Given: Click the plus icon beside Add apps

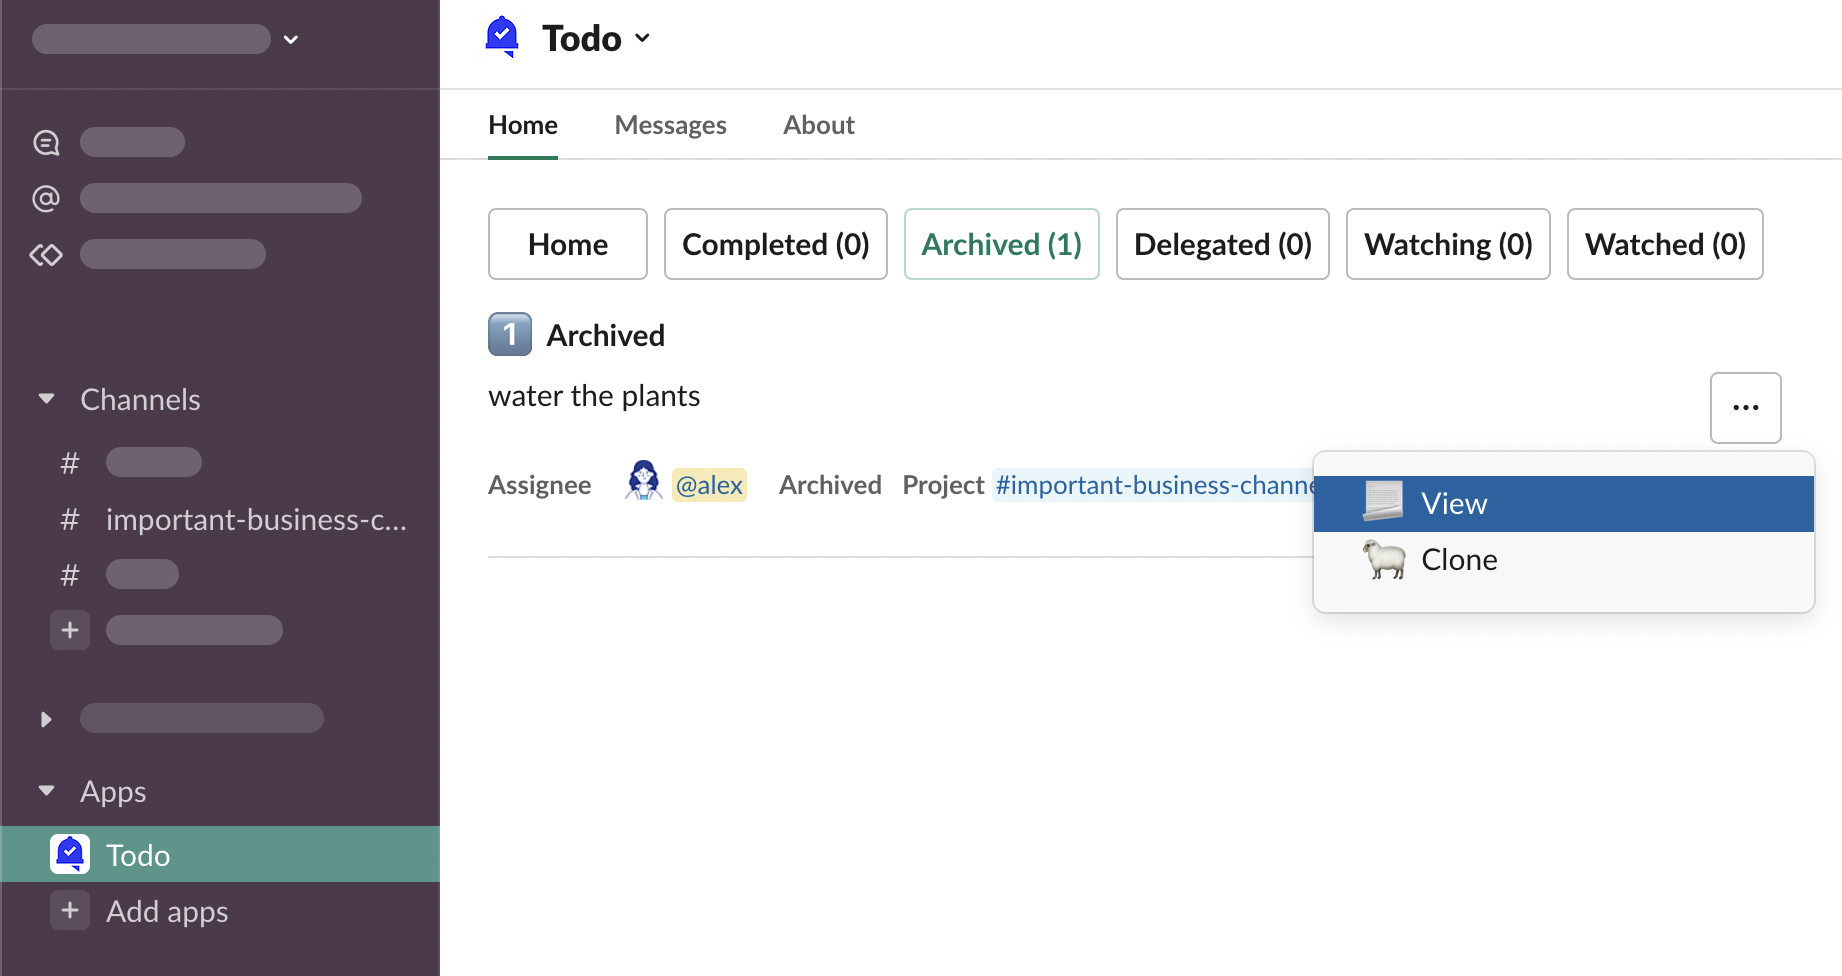Looking at the screenshot, I should point(70,910).
